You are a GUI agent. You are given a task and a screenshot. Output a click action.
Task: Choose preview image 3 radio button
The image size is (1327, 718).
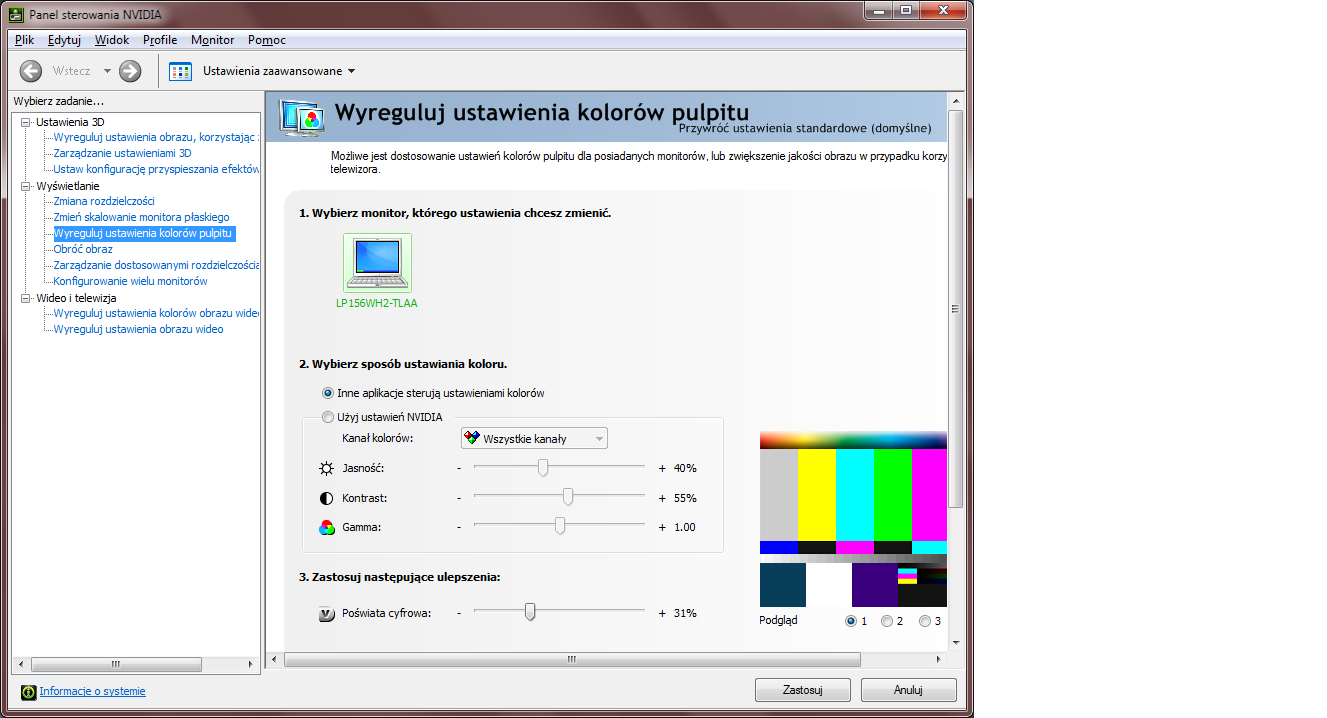pyautogui.click(x=925, y=621)
